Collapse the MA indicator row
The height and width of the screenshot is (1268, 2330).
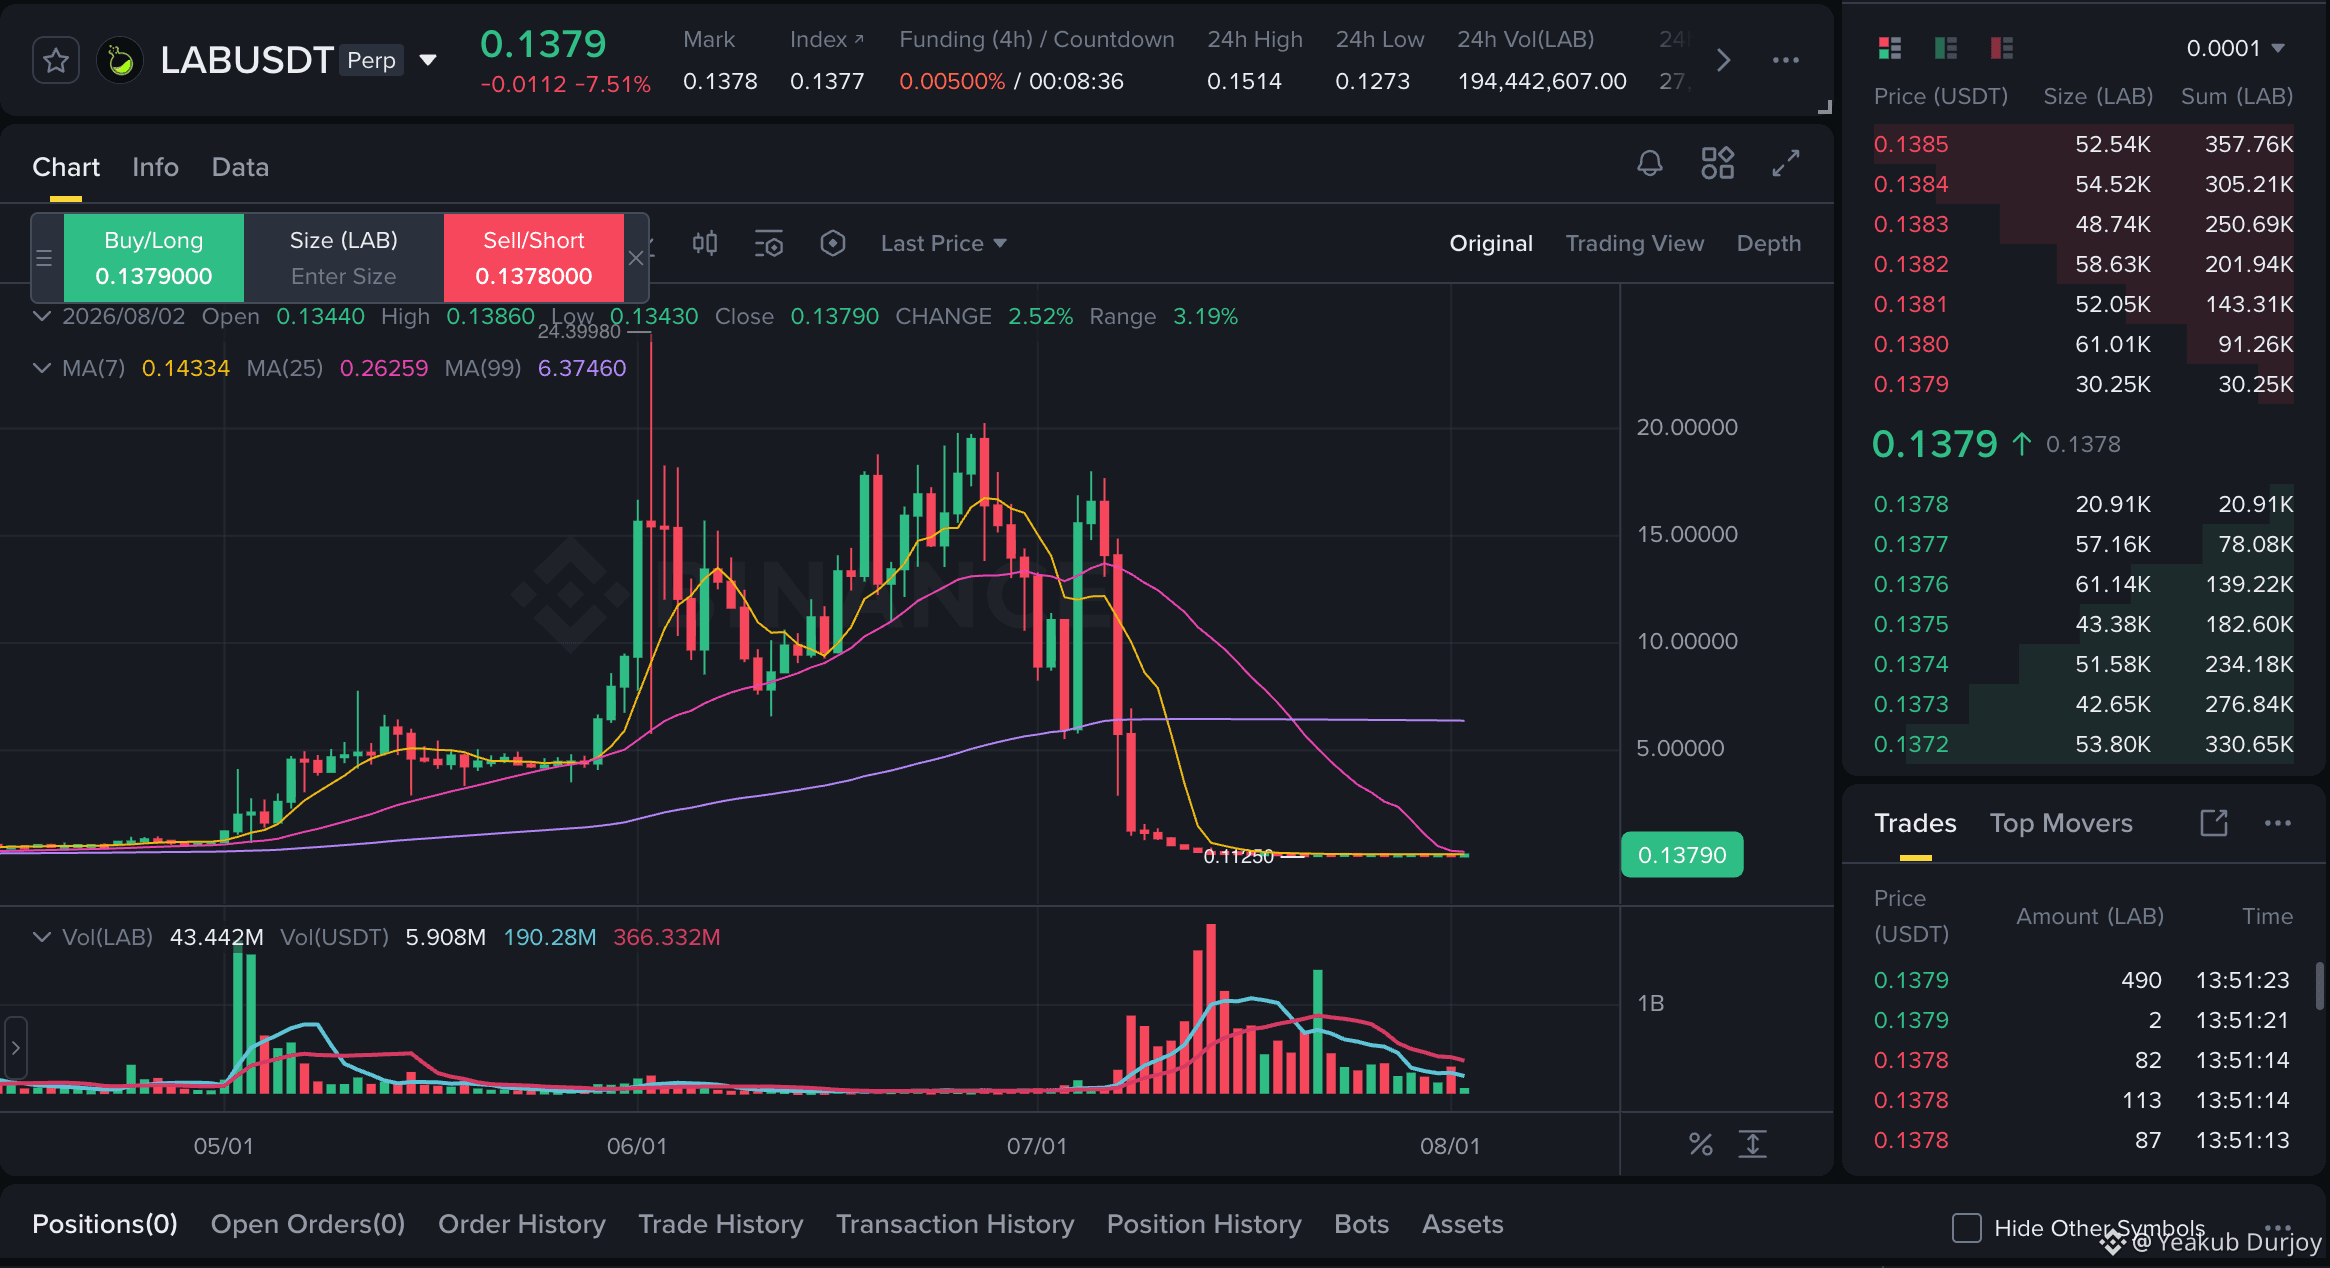coord(42,368)
